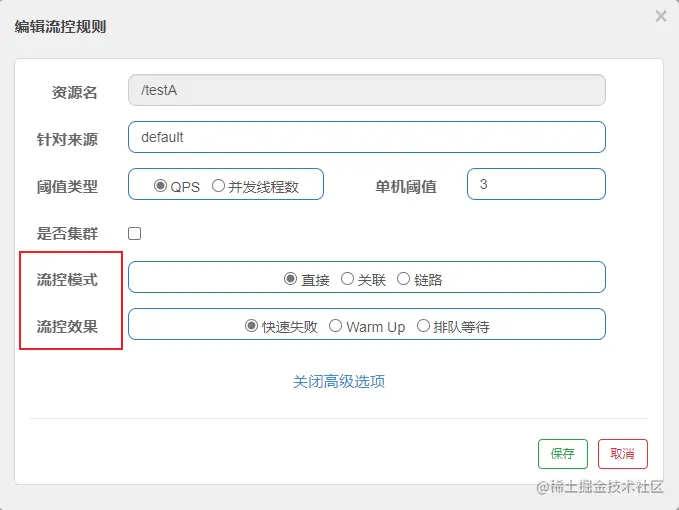Click the 单机阈值 label
The width and height of the screenshot is (679, 510).
coord(406,187)
